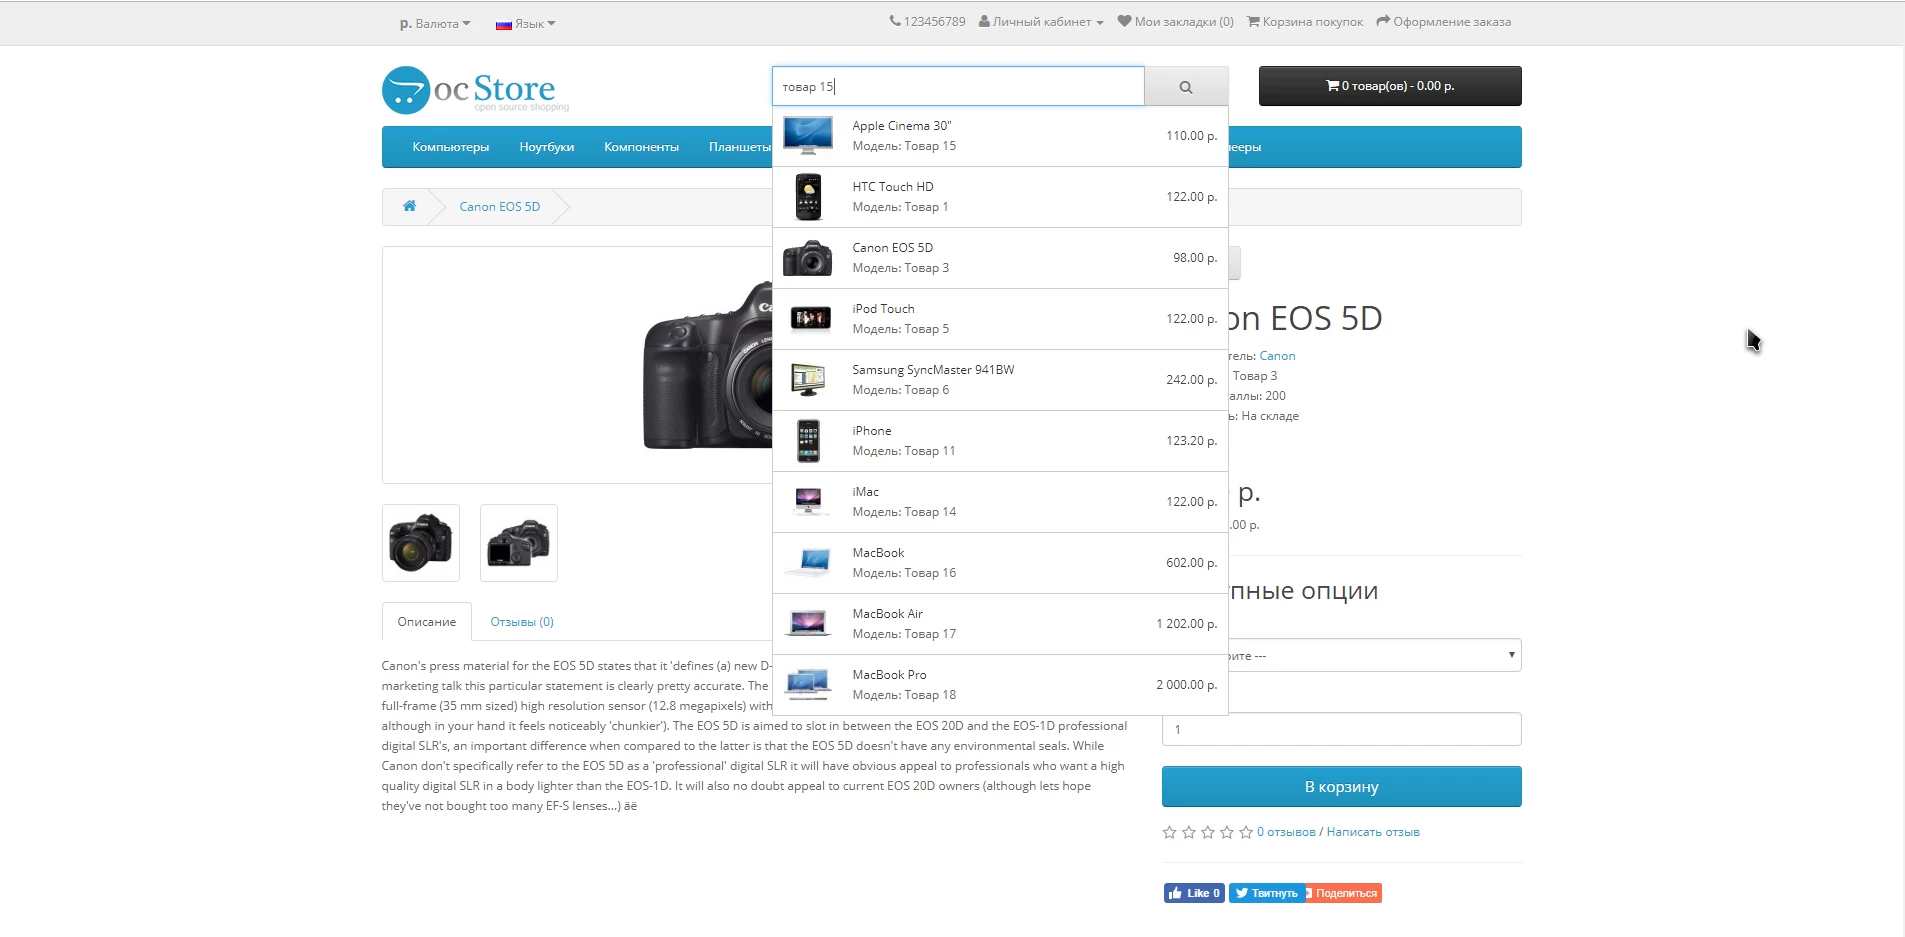
Task: Open Компьютеры menu category
Action: [x=451, y=147]
